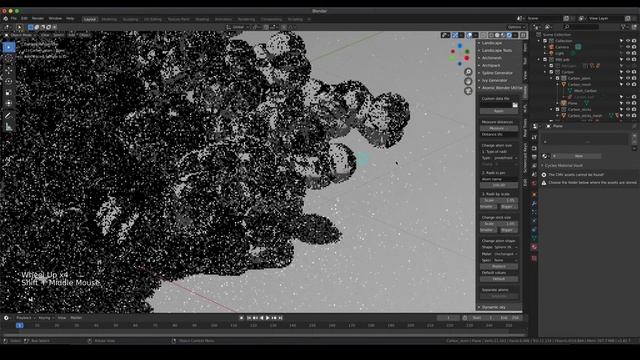This screenshot has width=640, height=360.
Task: Select the Select Box tool in viewport toolbar
Action: point(9,47)
